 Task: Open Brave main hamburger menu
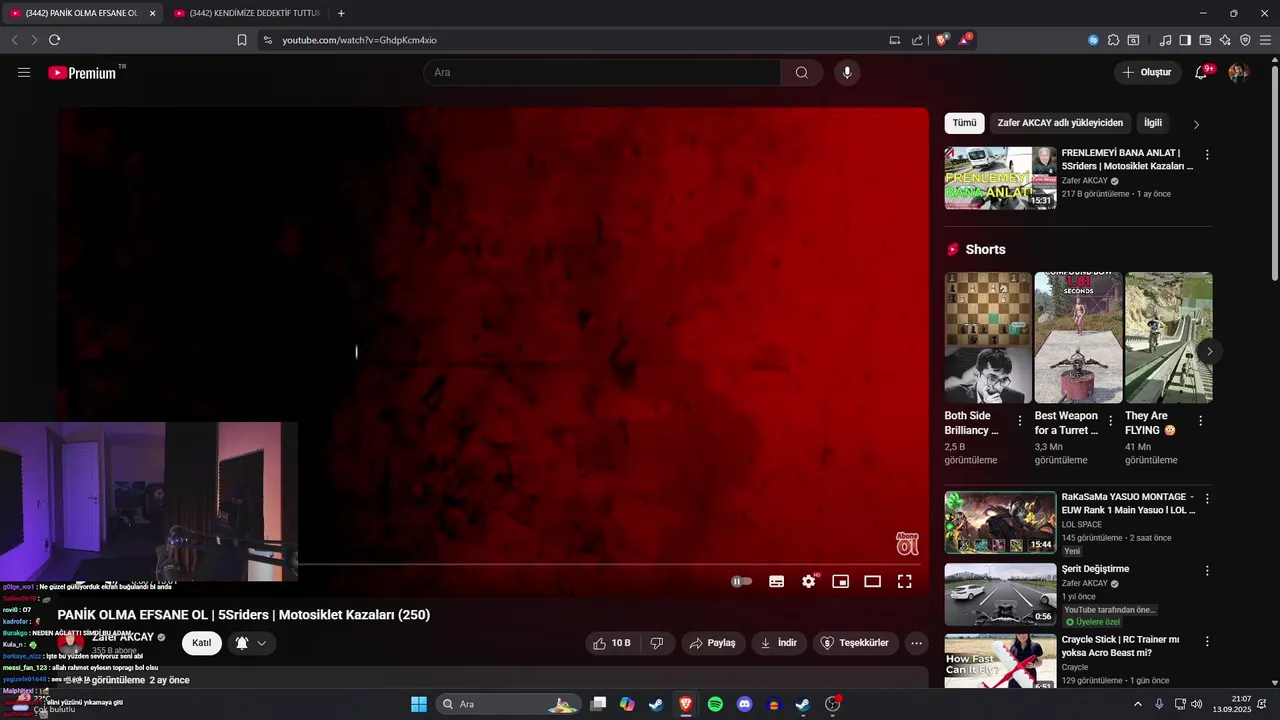coord(1265,40)
